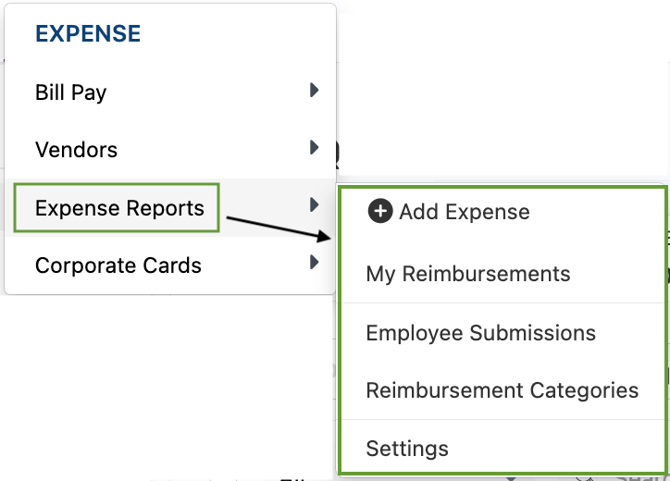
Task: Click the arrow icon beside Corporate Cards
Action: point(314,262)
